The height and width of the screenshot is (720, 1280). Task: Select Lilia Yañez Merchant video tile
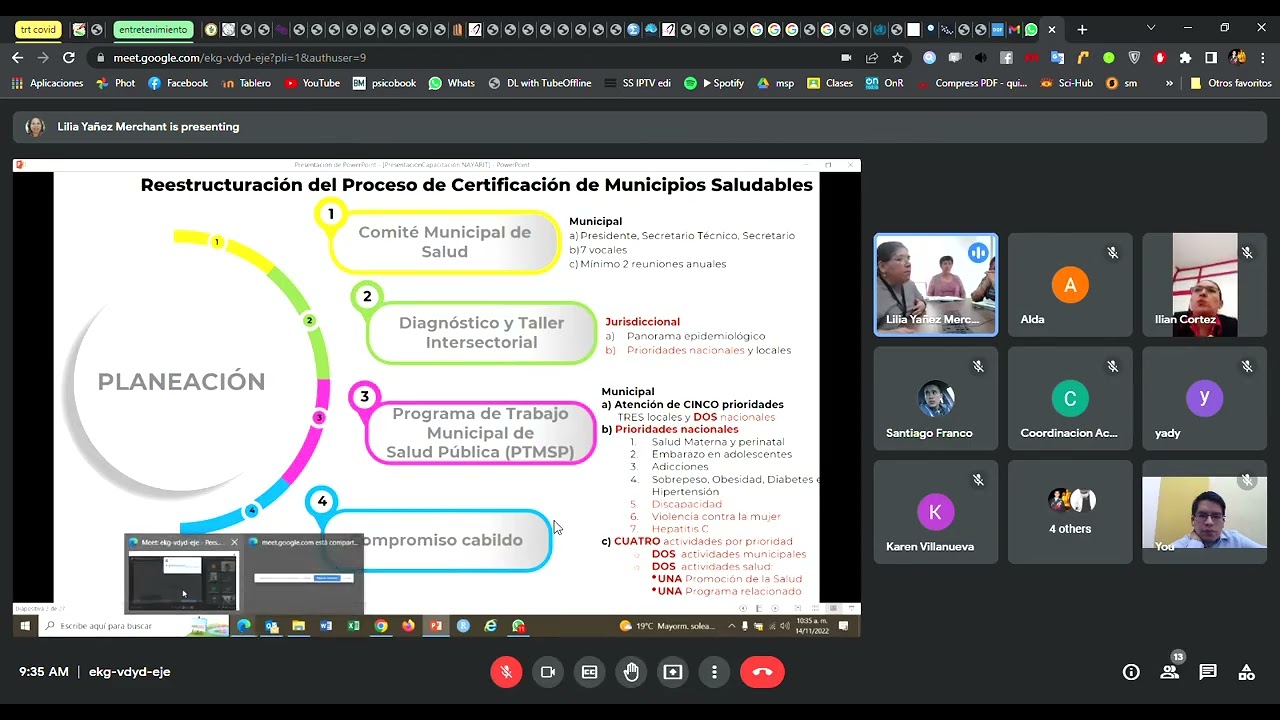(936, 285)
